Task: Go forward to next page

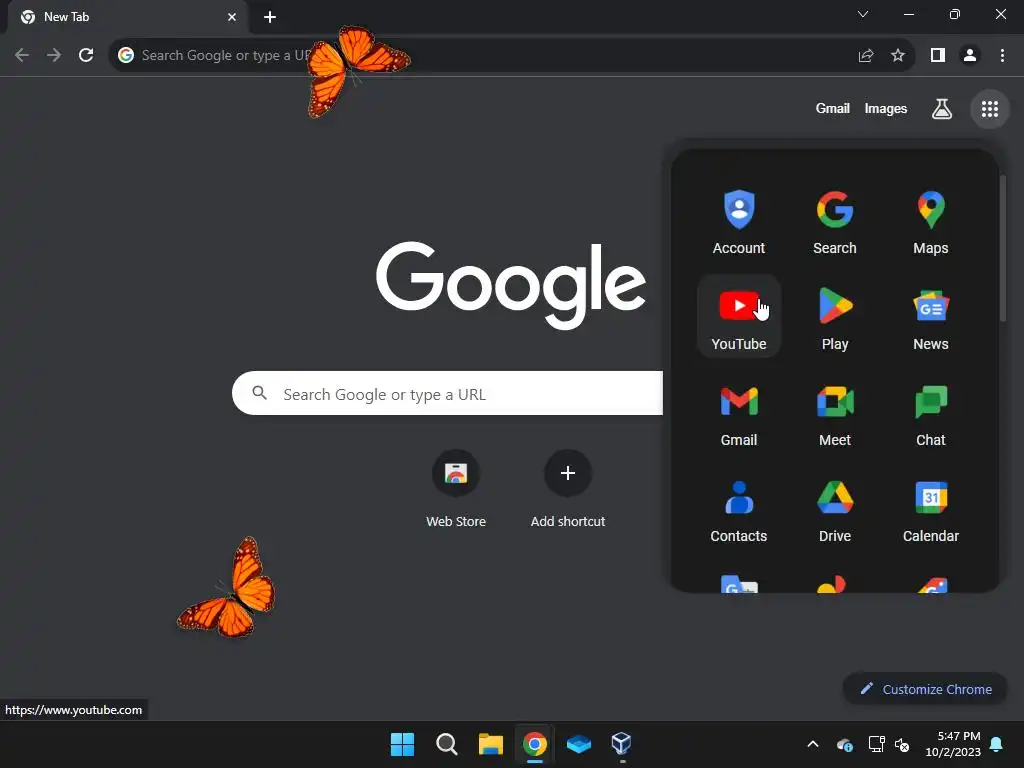Action: (x=54, y=56)
